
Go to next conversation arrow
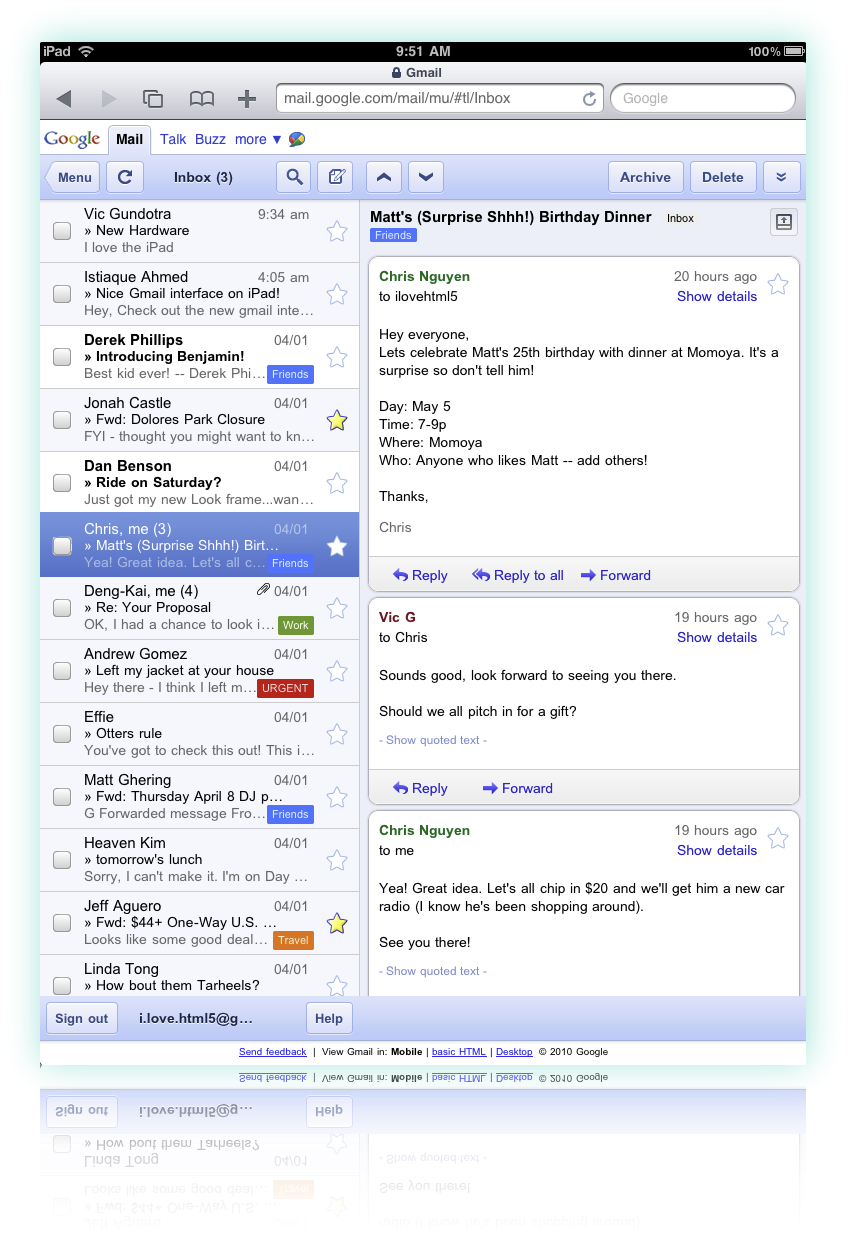click(426, 177)
